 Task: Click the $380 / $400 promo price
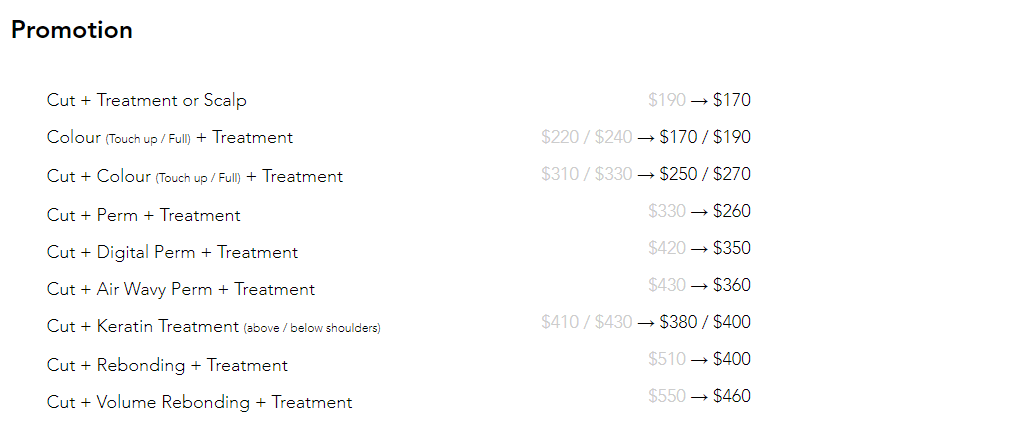[705, 322]
